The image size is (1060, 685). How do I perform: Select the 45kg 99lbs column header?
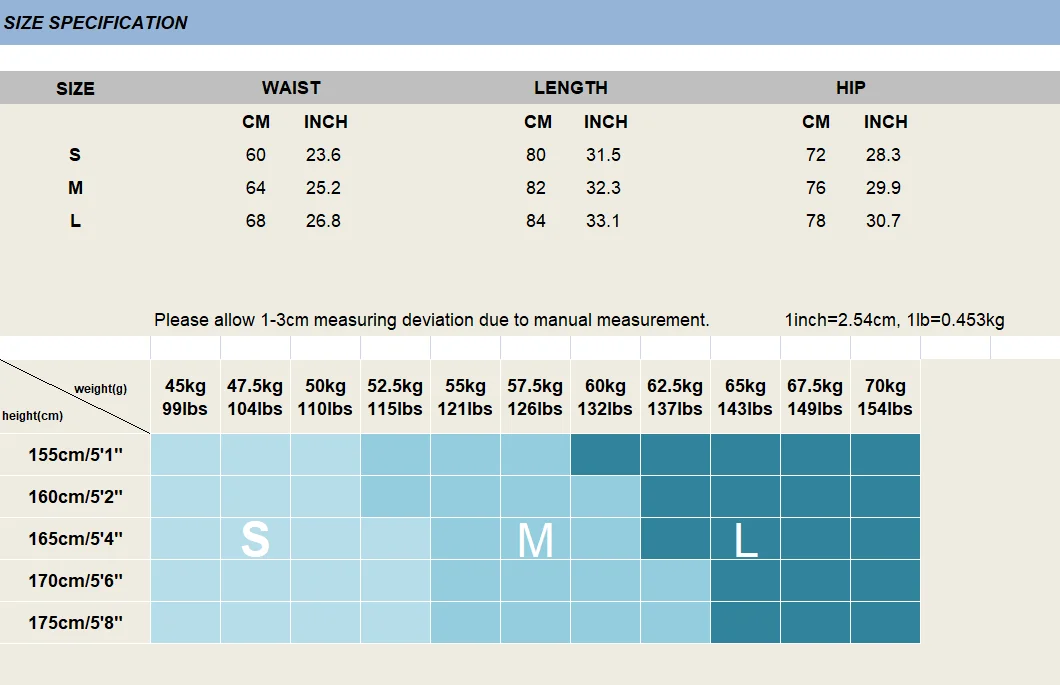pos(185,398)
